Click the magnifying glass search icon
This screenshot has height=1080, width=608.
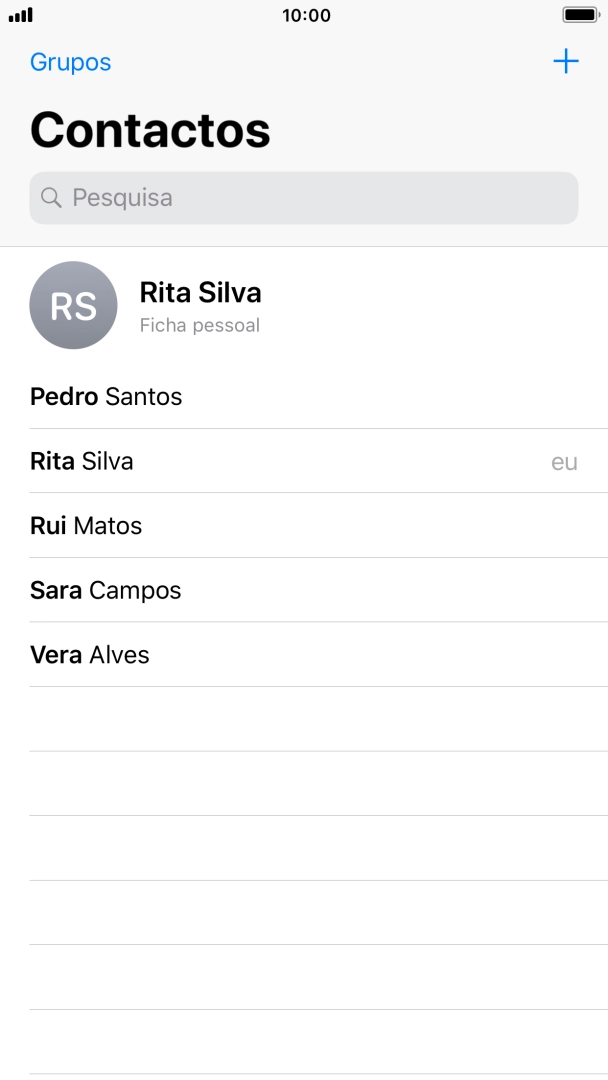click(51, 198)
